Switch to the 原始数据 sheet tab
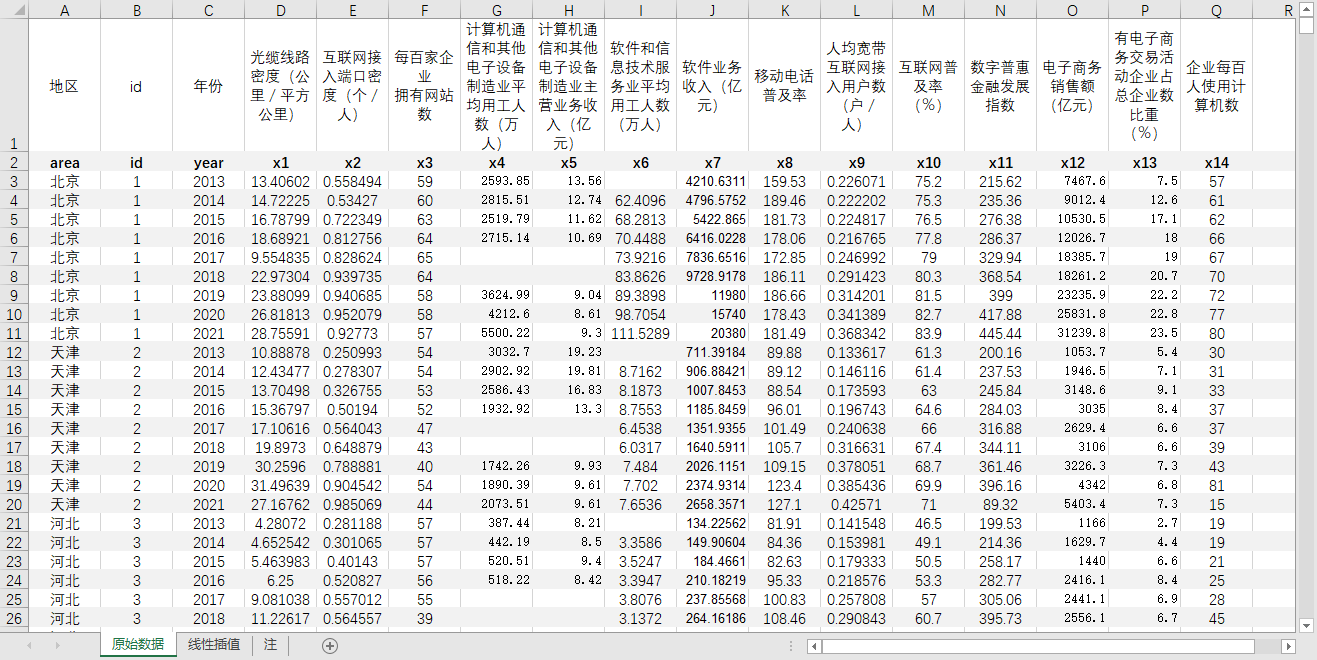Screen dimensions: 1317x660 tap(138, 645)
